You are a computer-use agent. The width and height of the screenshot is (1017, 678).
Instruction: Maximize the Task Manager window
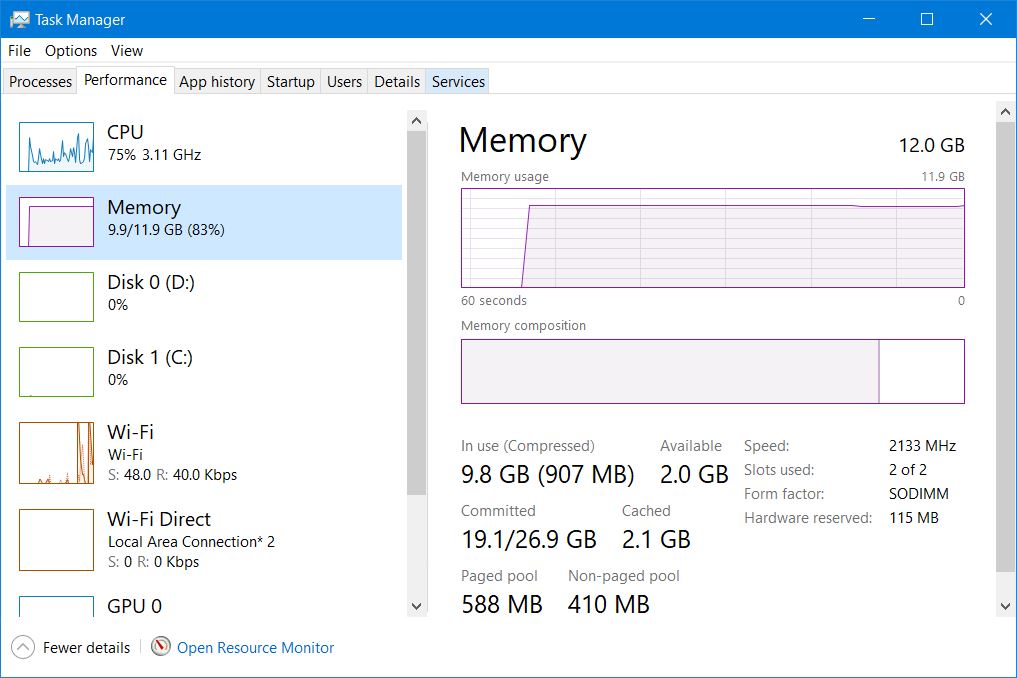tap(927, 19)
